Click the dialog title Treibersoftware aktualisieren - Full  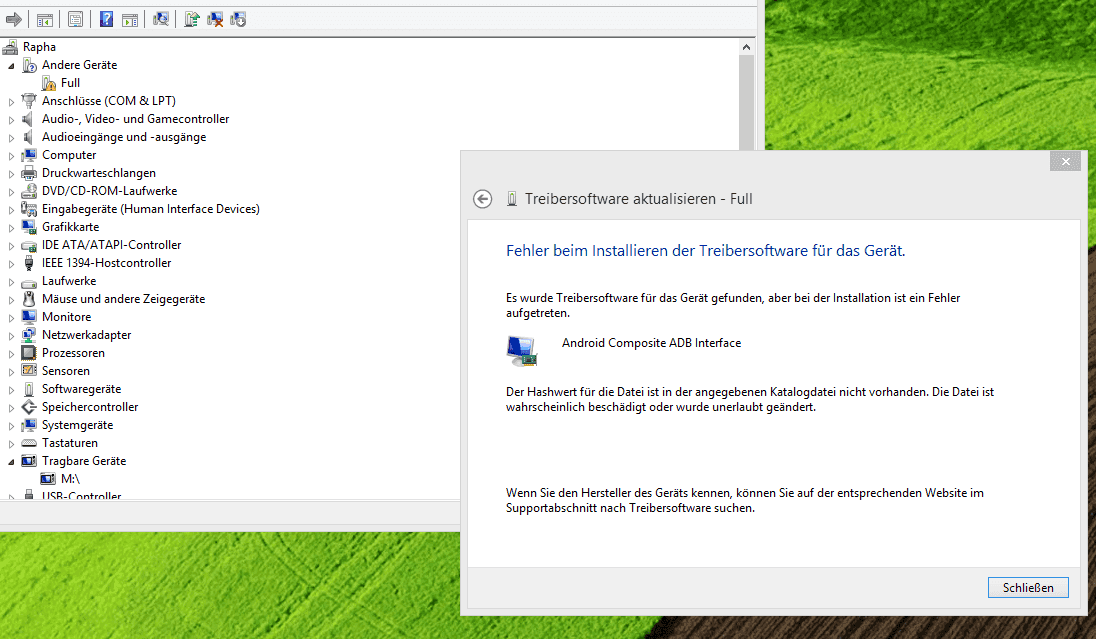[639, 199]
